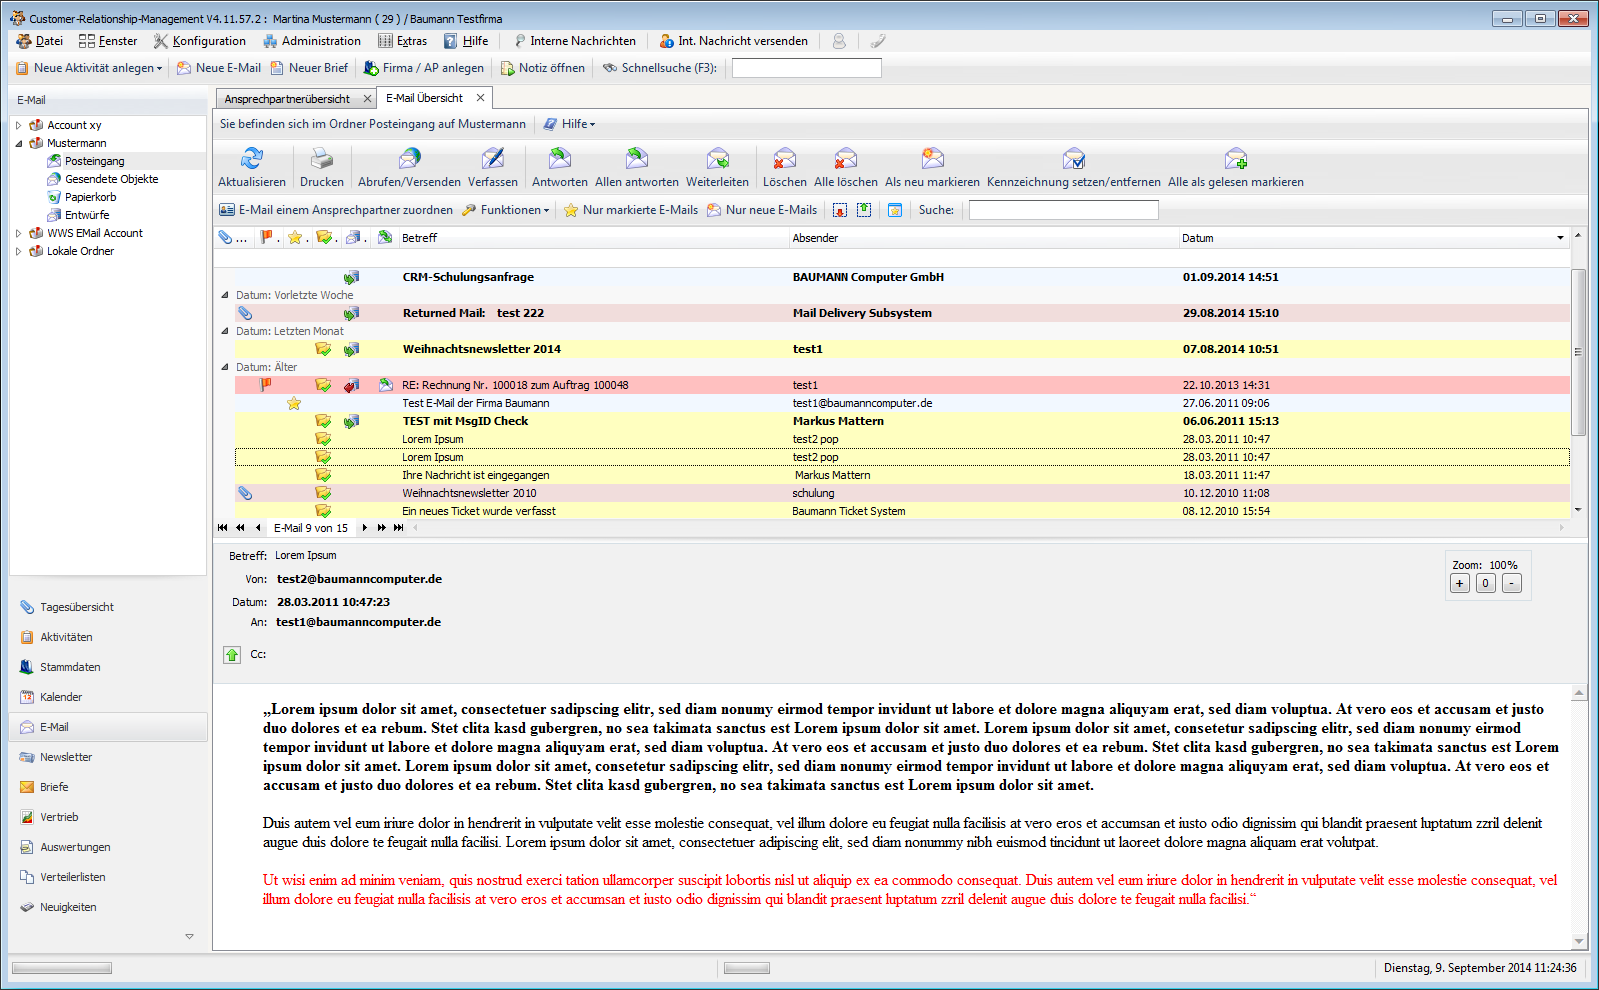Click the Löschen delete mail icon

(x=784, y=159)
